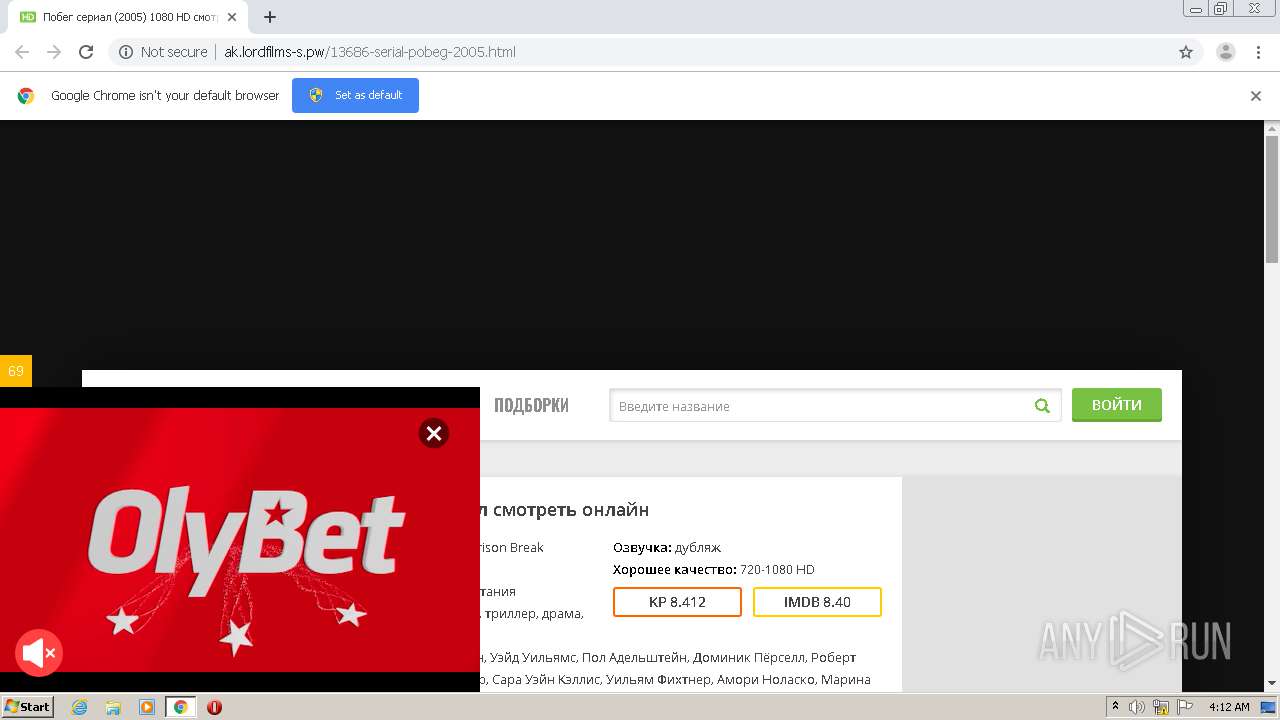Click the yellow 69 counter badge

pyautogui.click(x=16, y=371)
